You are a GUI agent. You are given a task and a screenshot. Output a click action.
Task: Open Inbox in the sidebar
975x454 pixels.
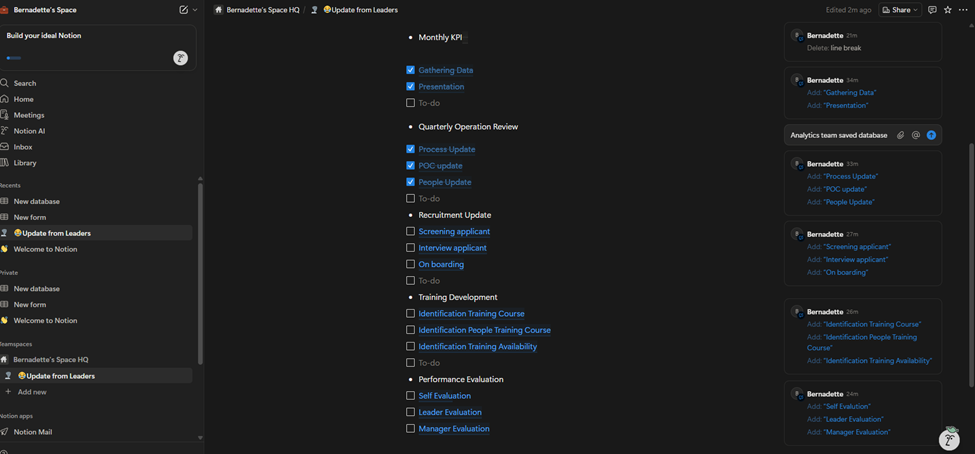pyautogui.click(x=23, y=147)
